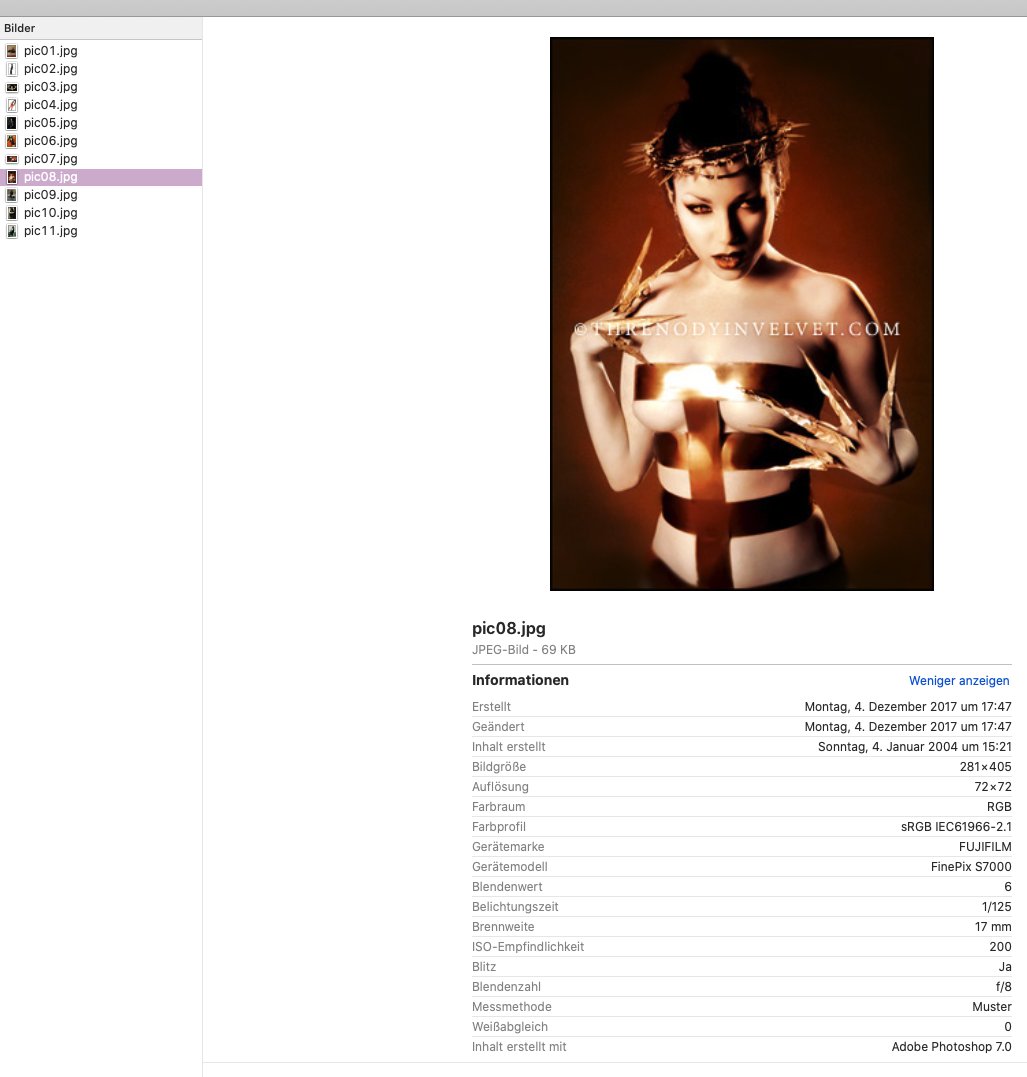This screenshot has width=1027, height=1077.
Task: Click the pic06.jpg file icon
Action: click(12, 141)
